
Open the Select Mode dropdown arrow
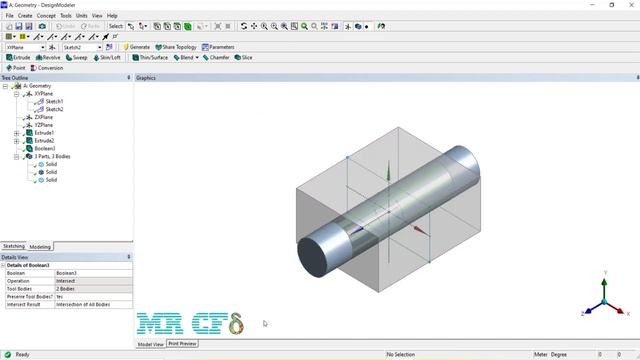pyautogui.click(x=146, y=26)
